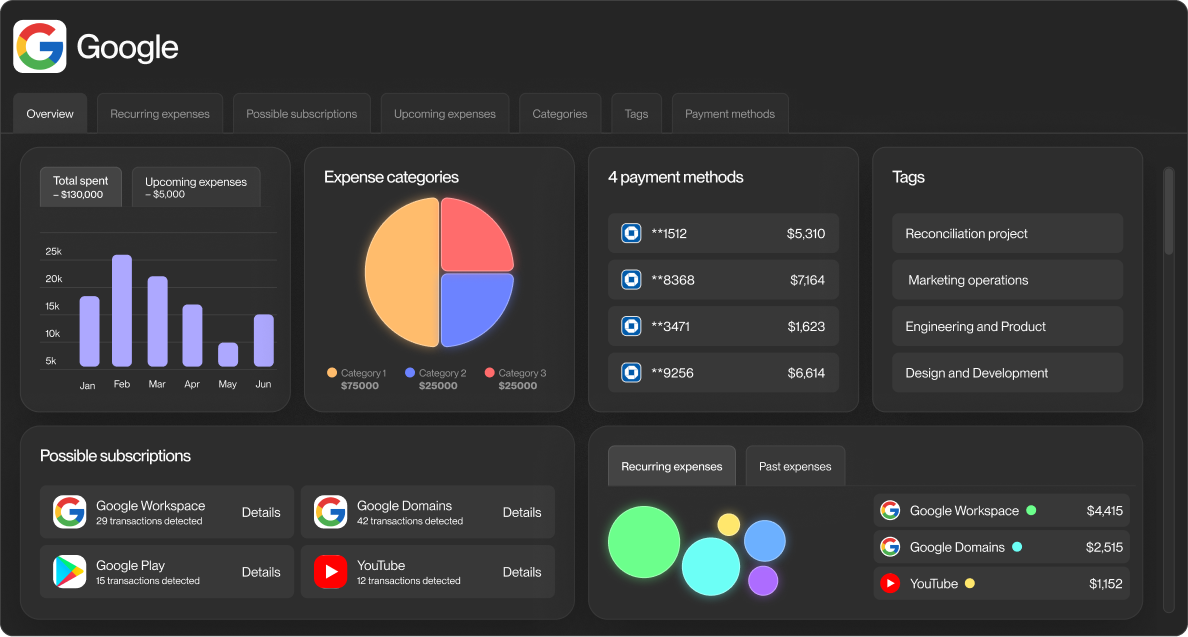Click the purple bubble
The height and width of the screenshot is (637, 1188).
point(763,581)
